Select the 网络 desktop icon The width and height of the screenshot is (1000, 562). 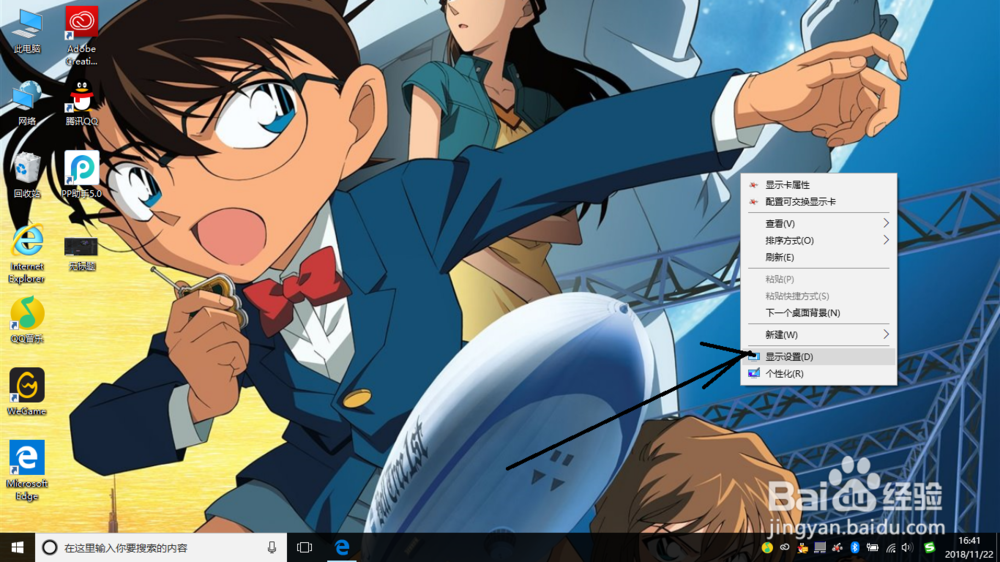click(x=27, y=104)
